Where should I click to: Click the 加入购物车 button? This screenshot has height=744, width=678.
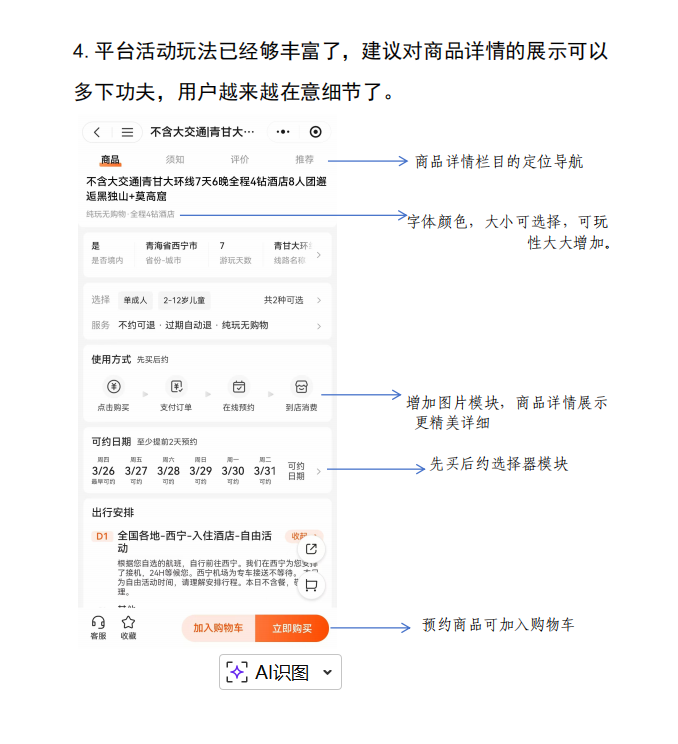point(218,628)
